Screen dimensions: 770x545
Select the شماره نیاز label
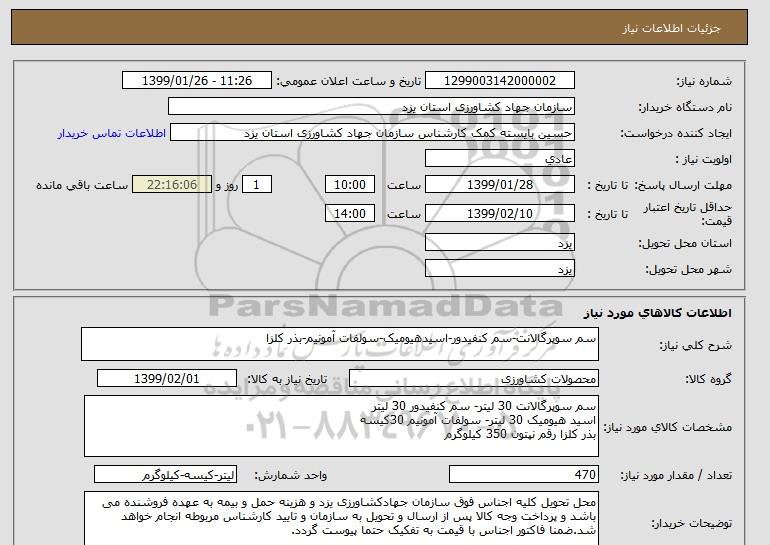[x=704, y=81]
